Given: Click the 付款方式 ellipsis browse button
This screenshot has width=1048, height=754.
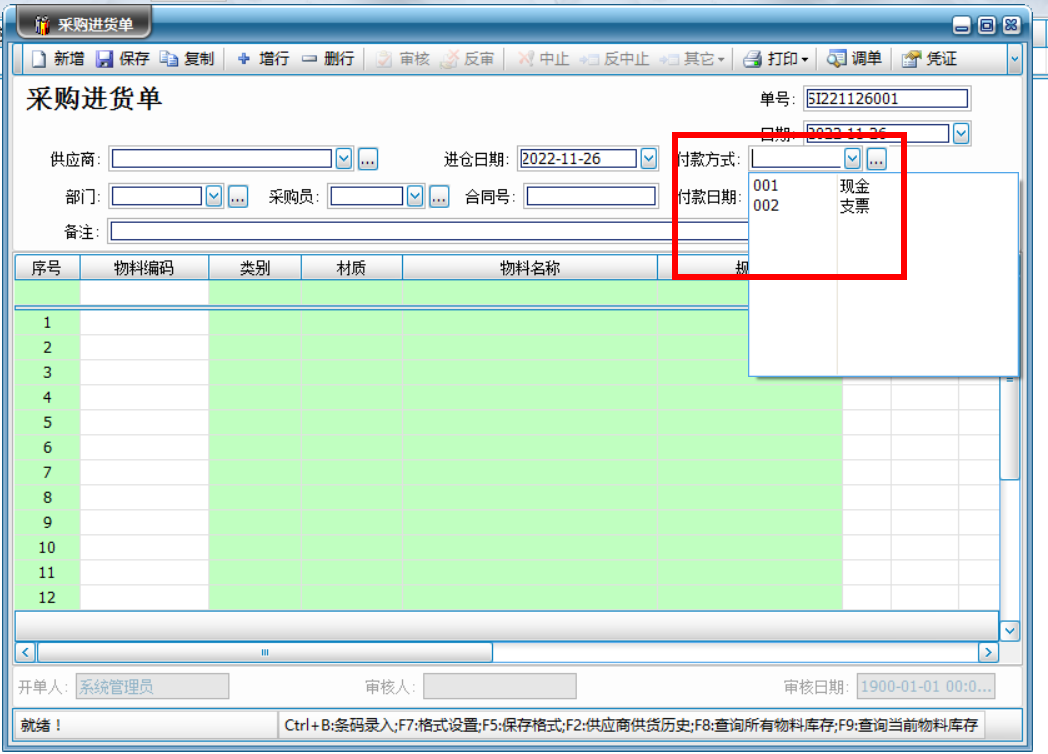Looking at the screenshot, I should click(876, 159).
